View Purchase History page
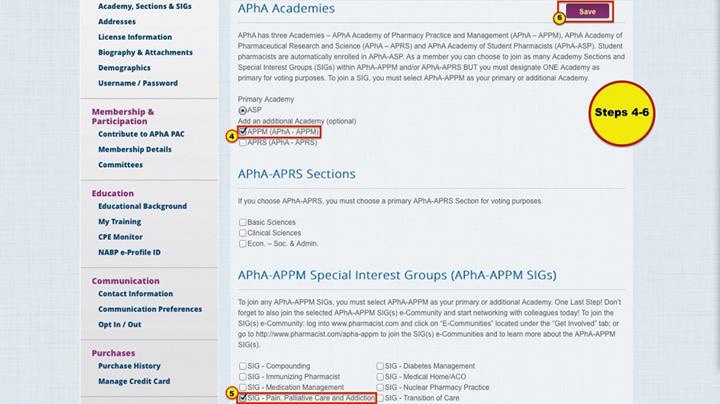720x404 pixels. [129, 366]
